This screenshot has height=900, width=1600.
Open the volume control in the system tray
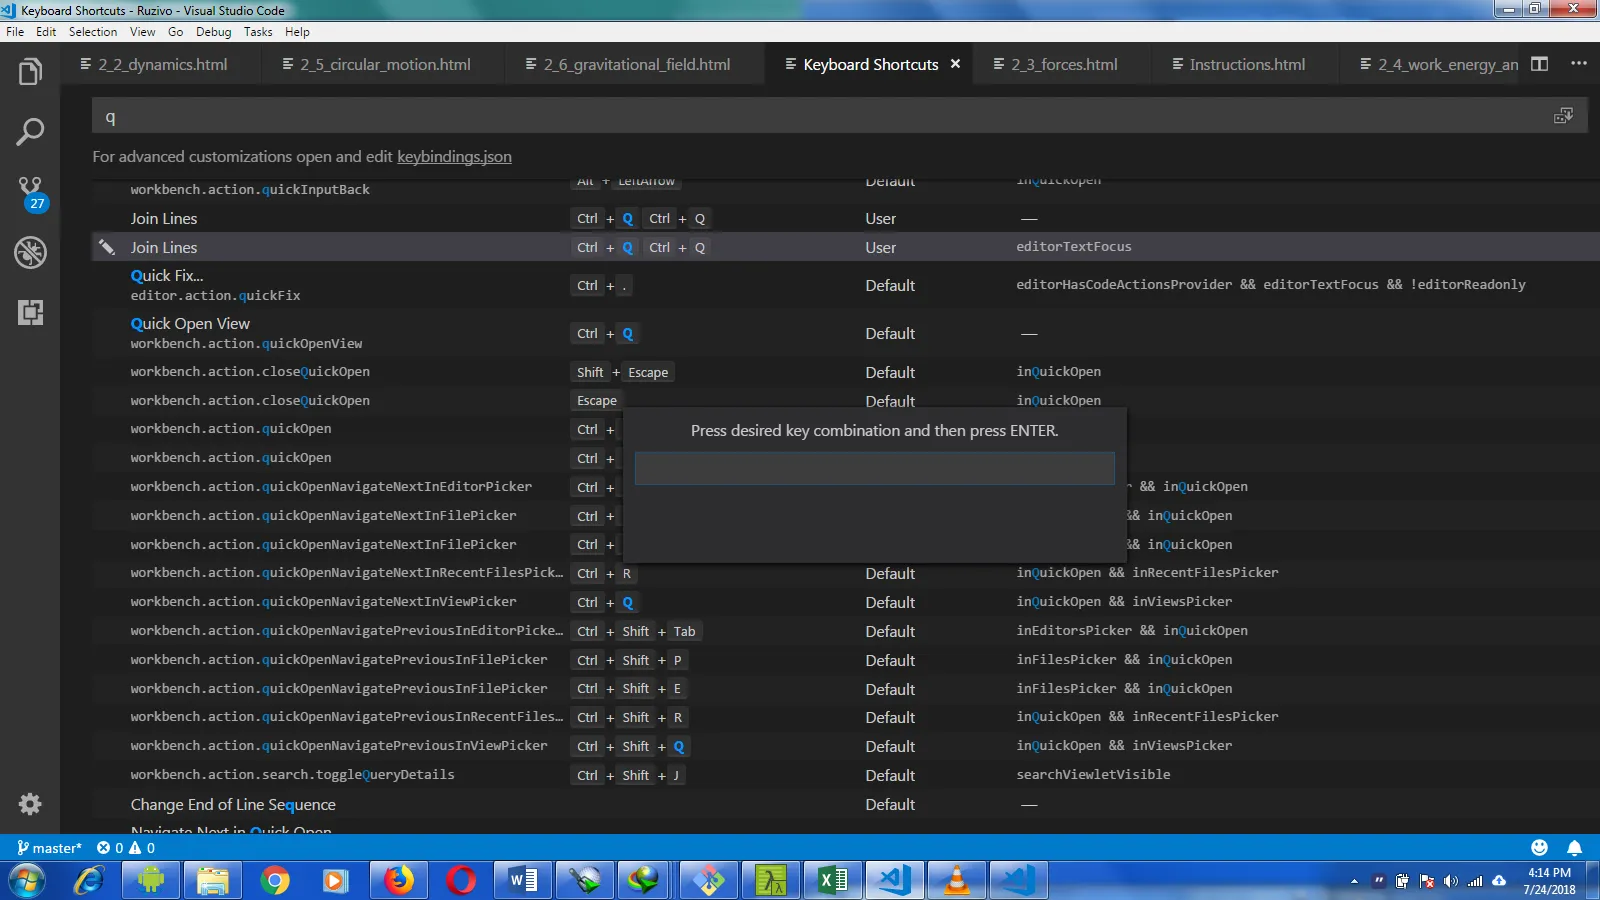(x=1450, y=881)
